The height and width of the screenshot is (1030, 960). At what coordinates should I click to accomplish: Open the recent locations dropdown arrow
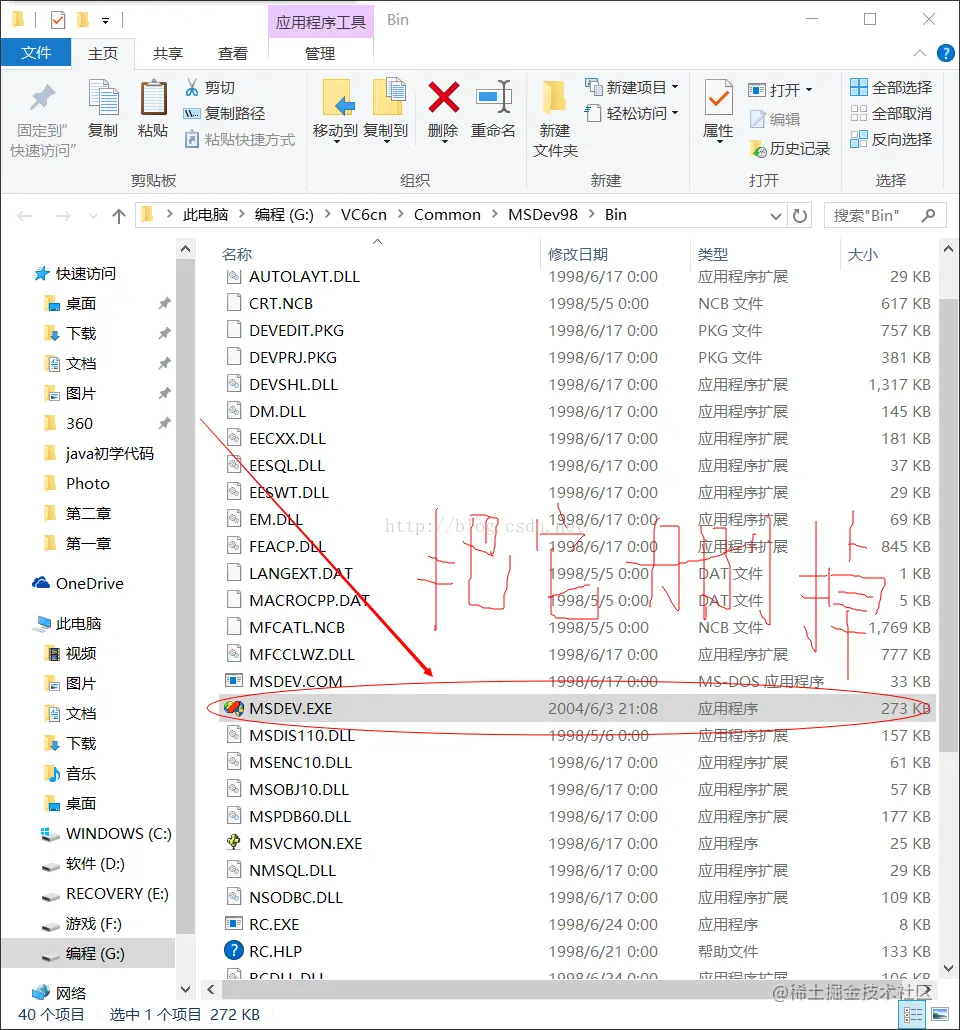click(93, 215)
